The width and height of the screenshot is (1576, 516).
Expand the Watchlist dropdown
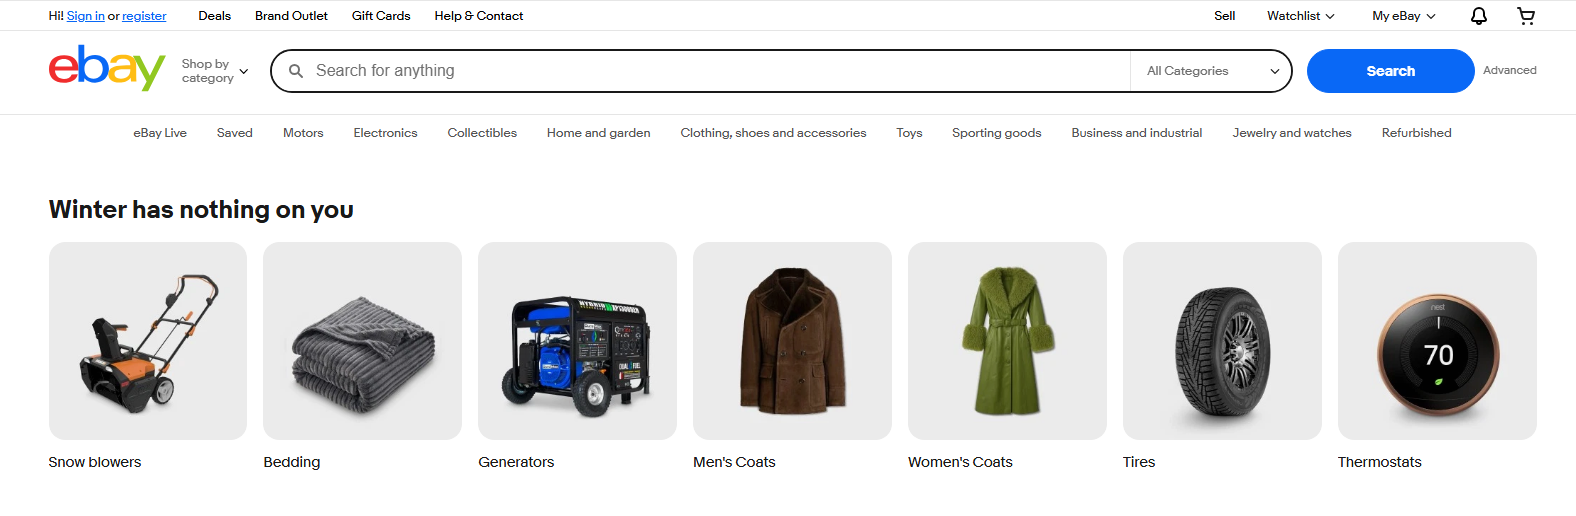(x=1300, y=16)
